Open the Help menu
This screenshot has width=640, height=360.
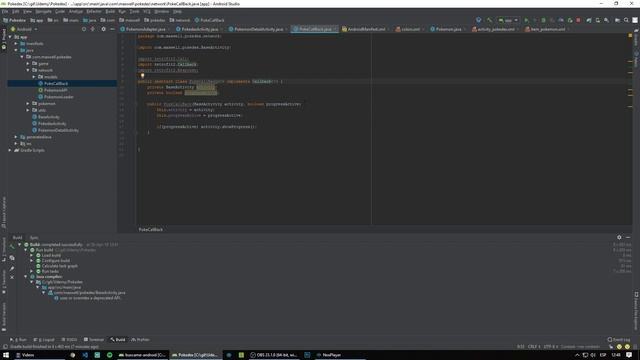coord(177,11)
